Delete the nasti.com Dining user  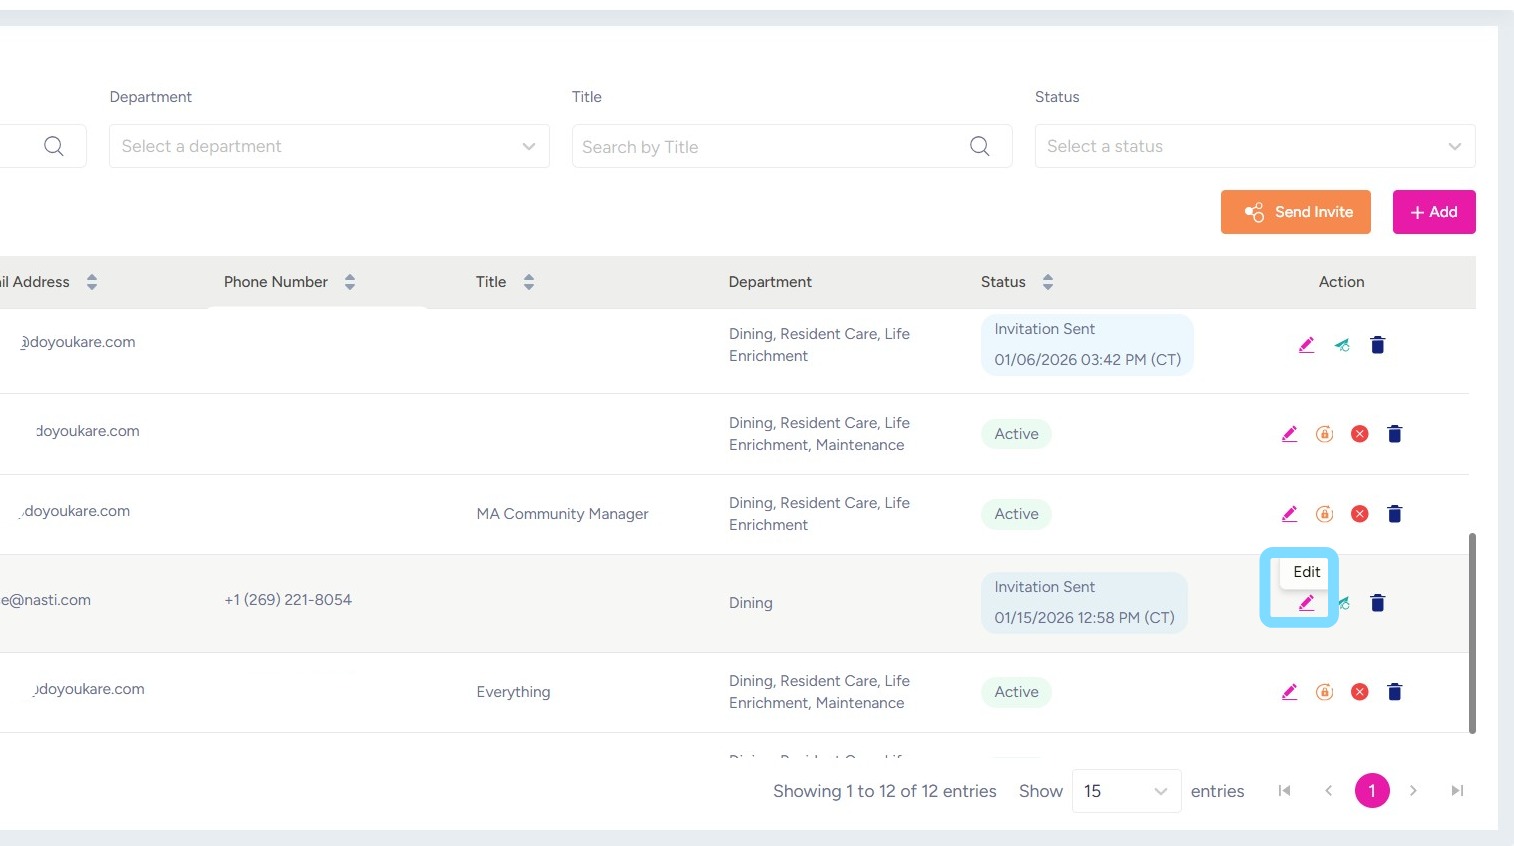pos(1377,603)
